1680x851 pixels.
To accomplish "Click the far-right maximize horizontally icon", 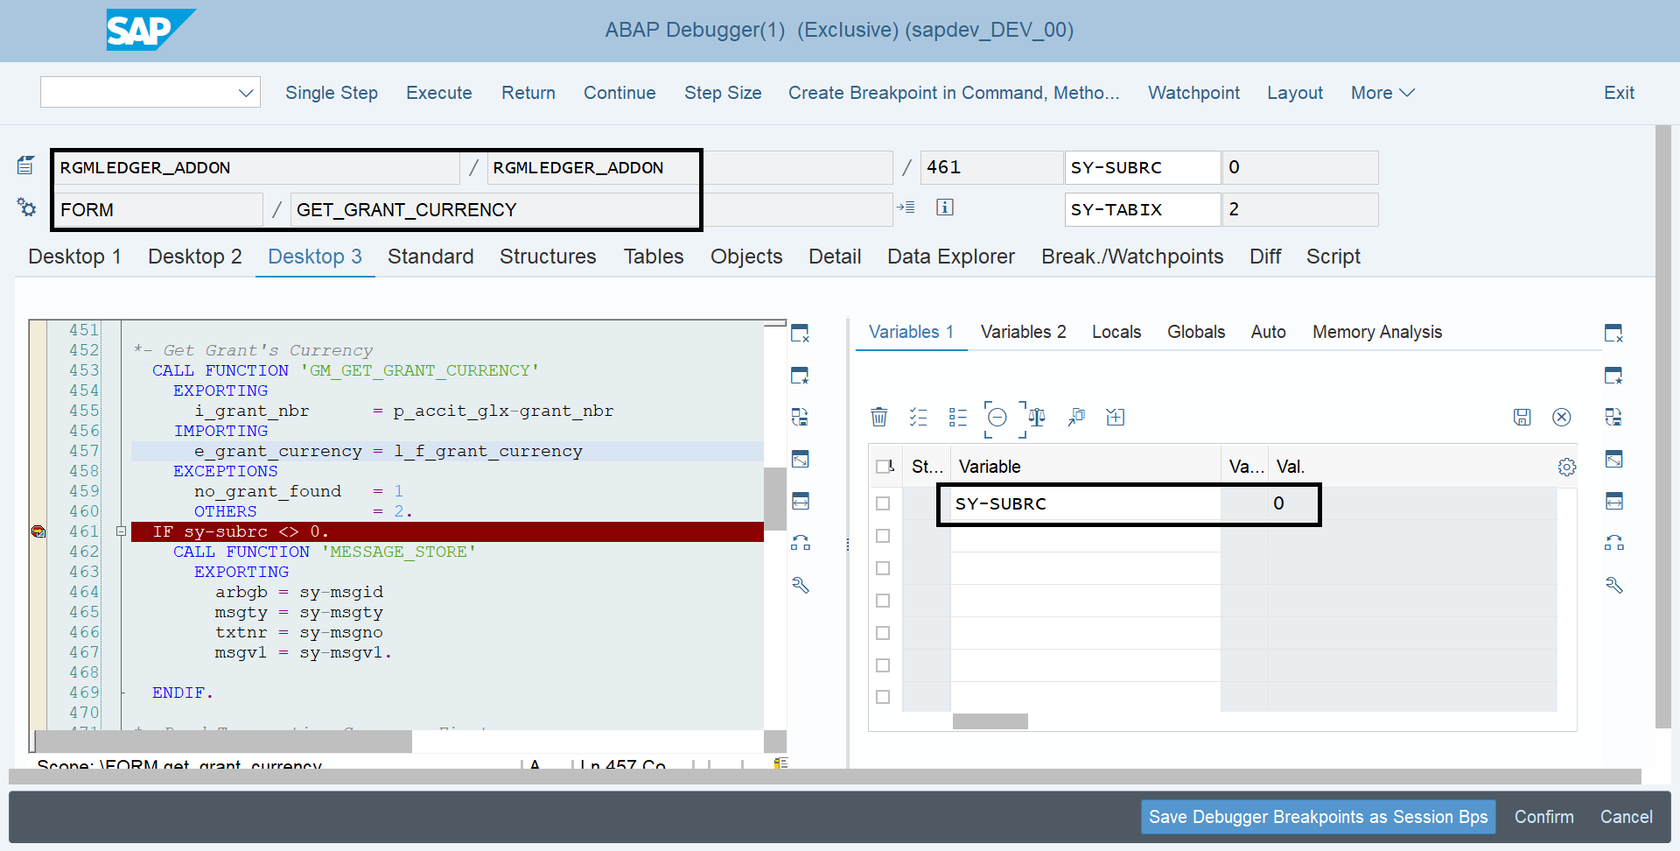I will point(1614,501).
